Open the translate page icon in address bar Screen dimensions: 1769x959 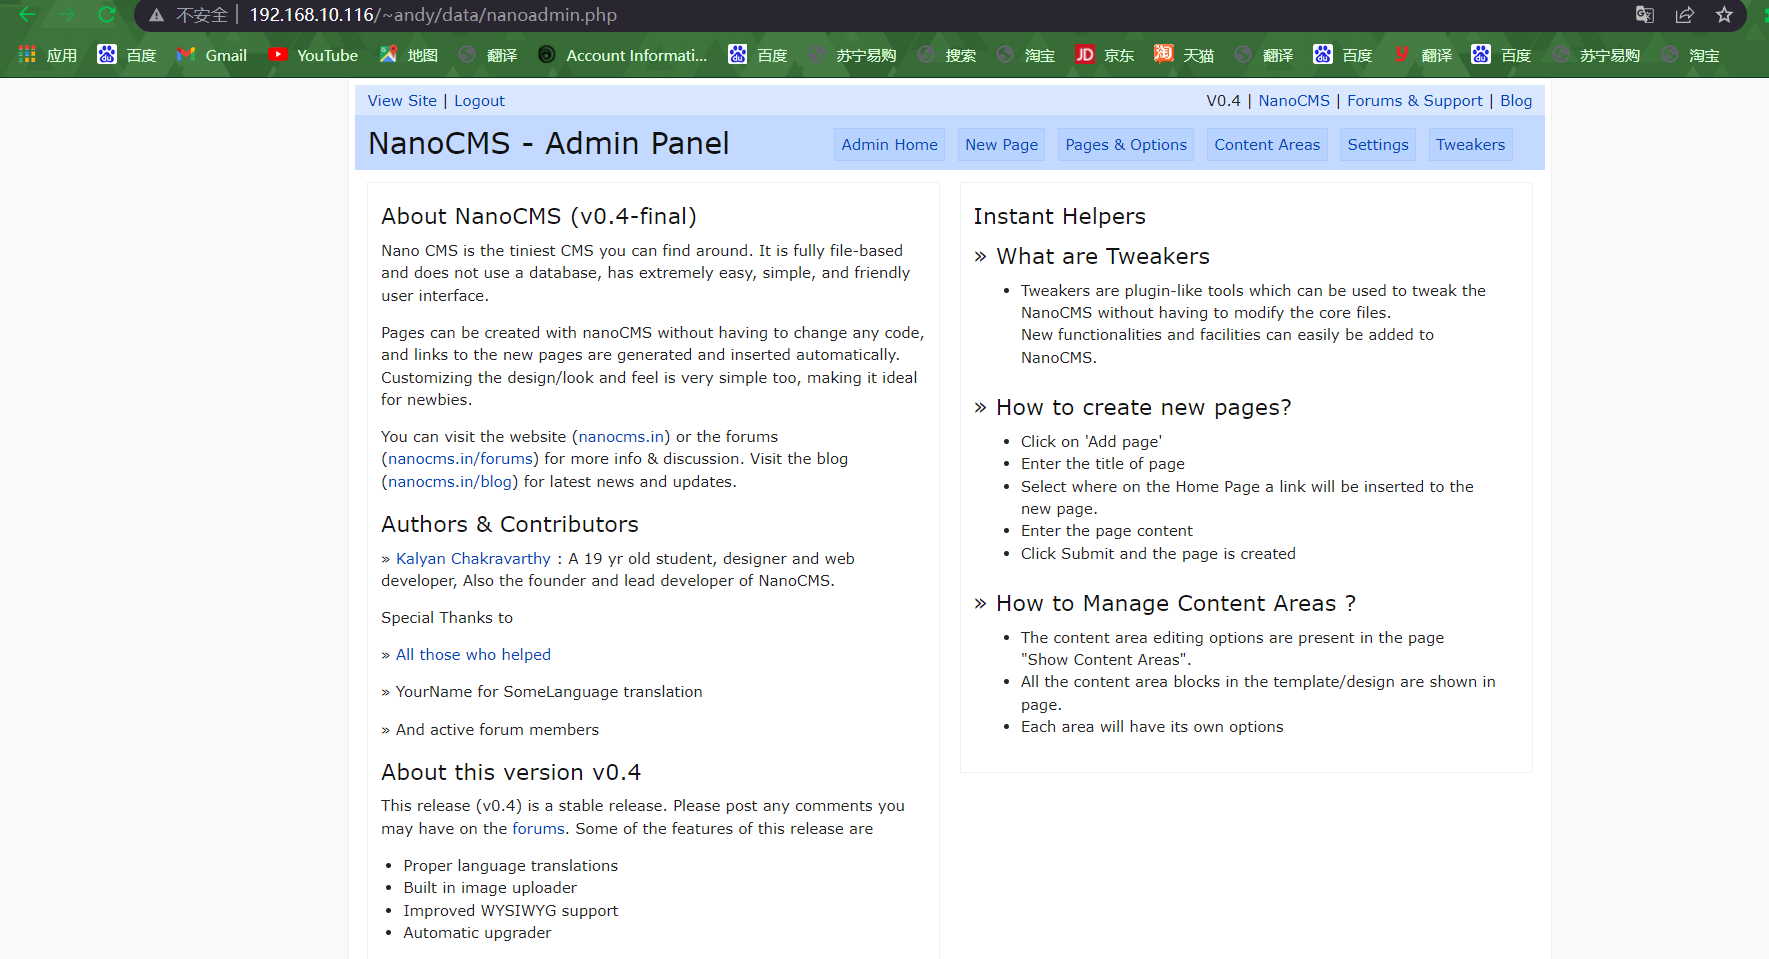[x=1645, y=15]
